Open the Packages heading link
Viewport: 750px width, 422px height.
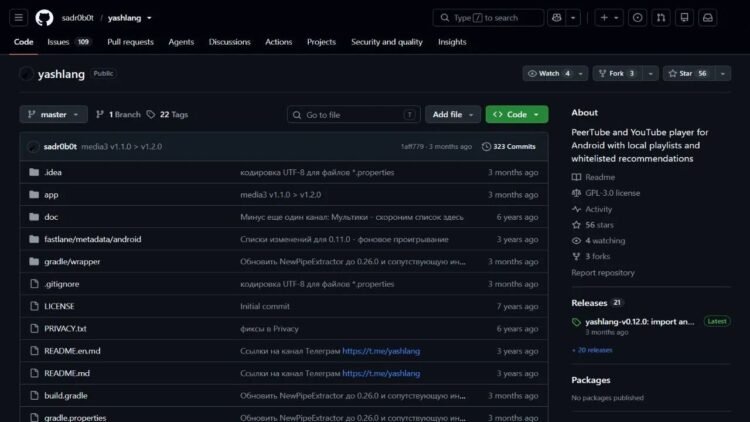pyautogui.click(x=591, y=380)
